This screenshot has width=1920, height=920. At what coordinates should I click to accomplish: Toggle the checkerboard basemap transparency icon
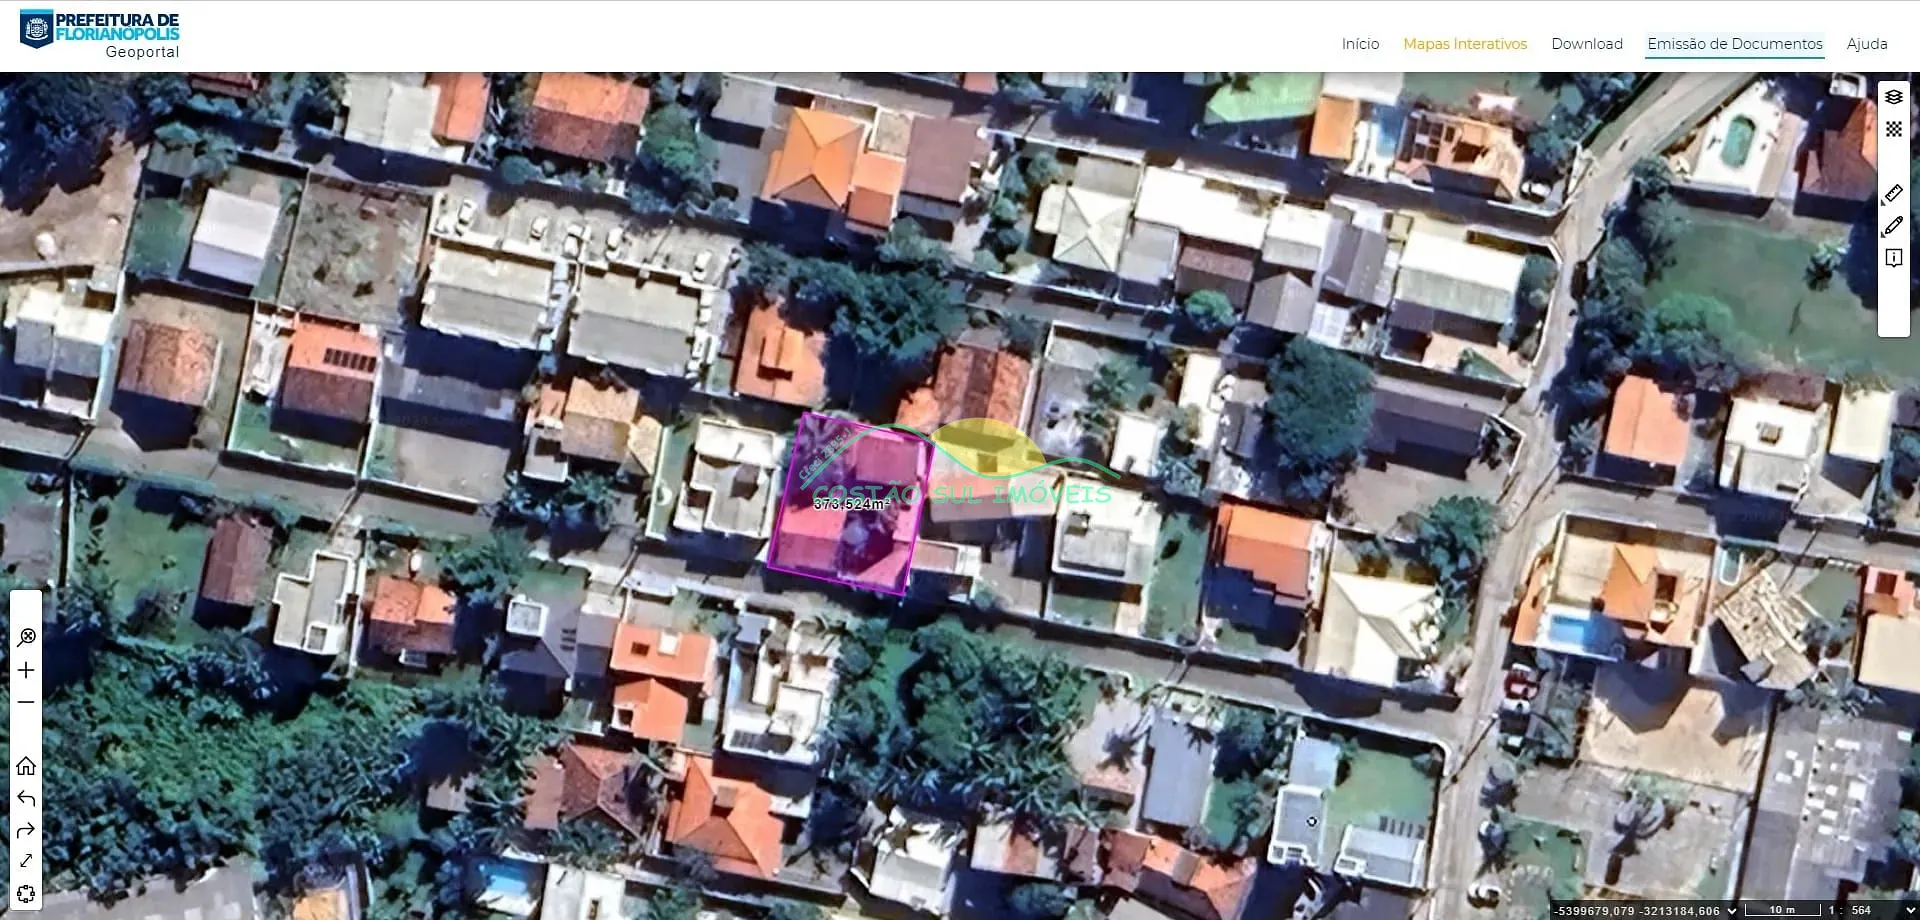pos(1893,129)
